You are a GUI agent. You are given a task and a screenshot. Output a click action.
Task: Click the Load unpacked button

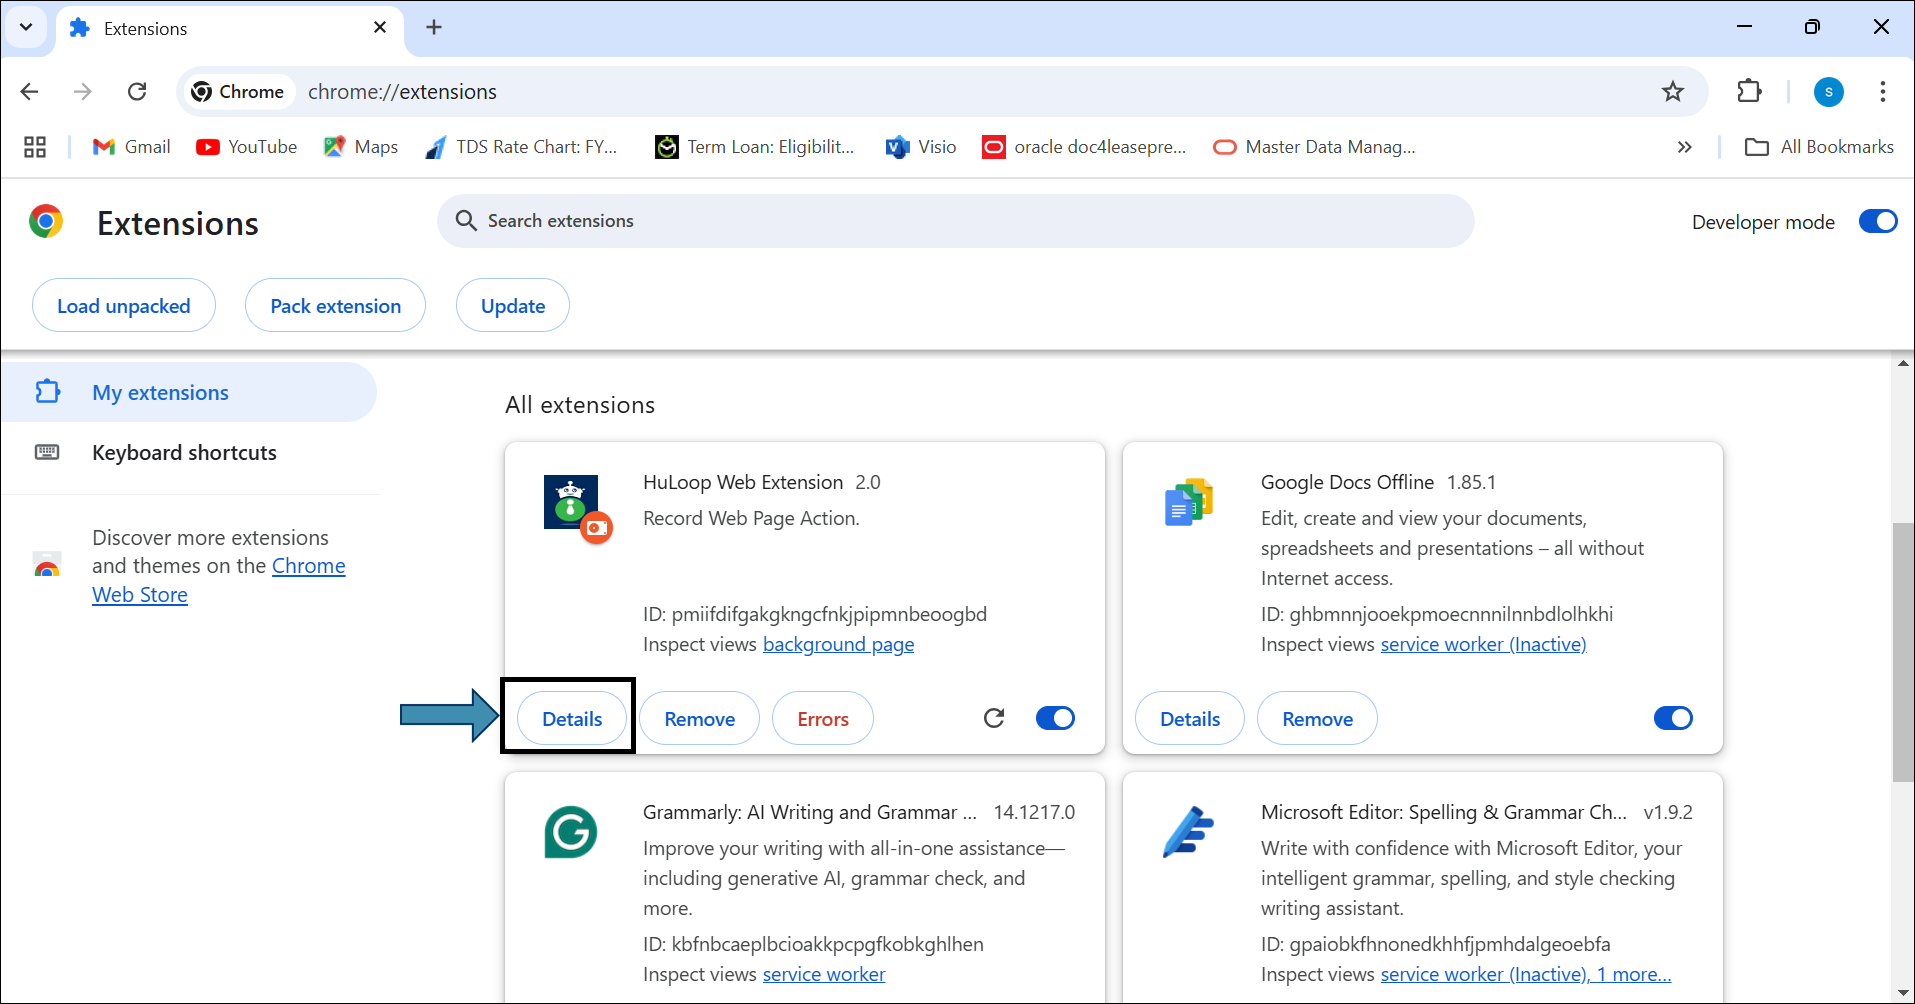tap(124, 306)
